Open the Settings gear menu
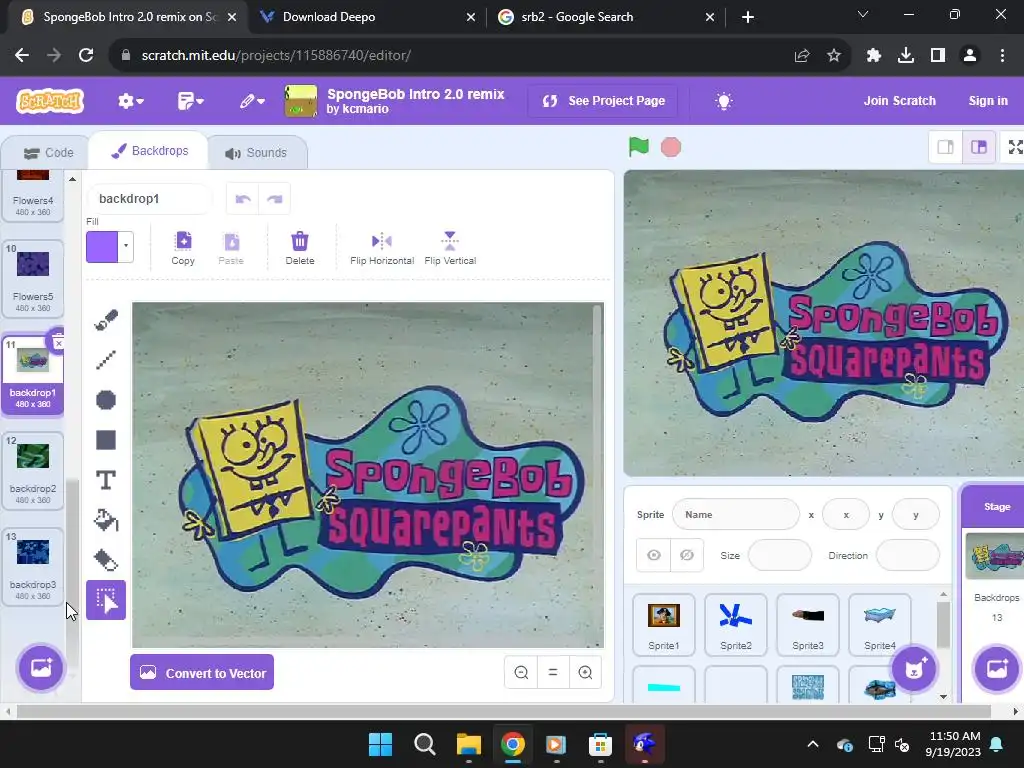 point(130,101)
